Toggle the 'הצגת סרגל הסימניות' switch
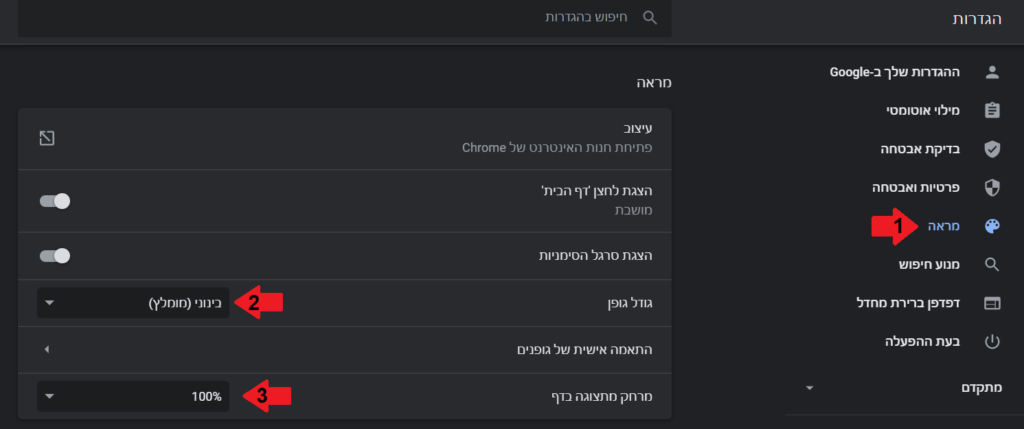The height and width of the screenshot is (429, 1024). click(54, 256)
